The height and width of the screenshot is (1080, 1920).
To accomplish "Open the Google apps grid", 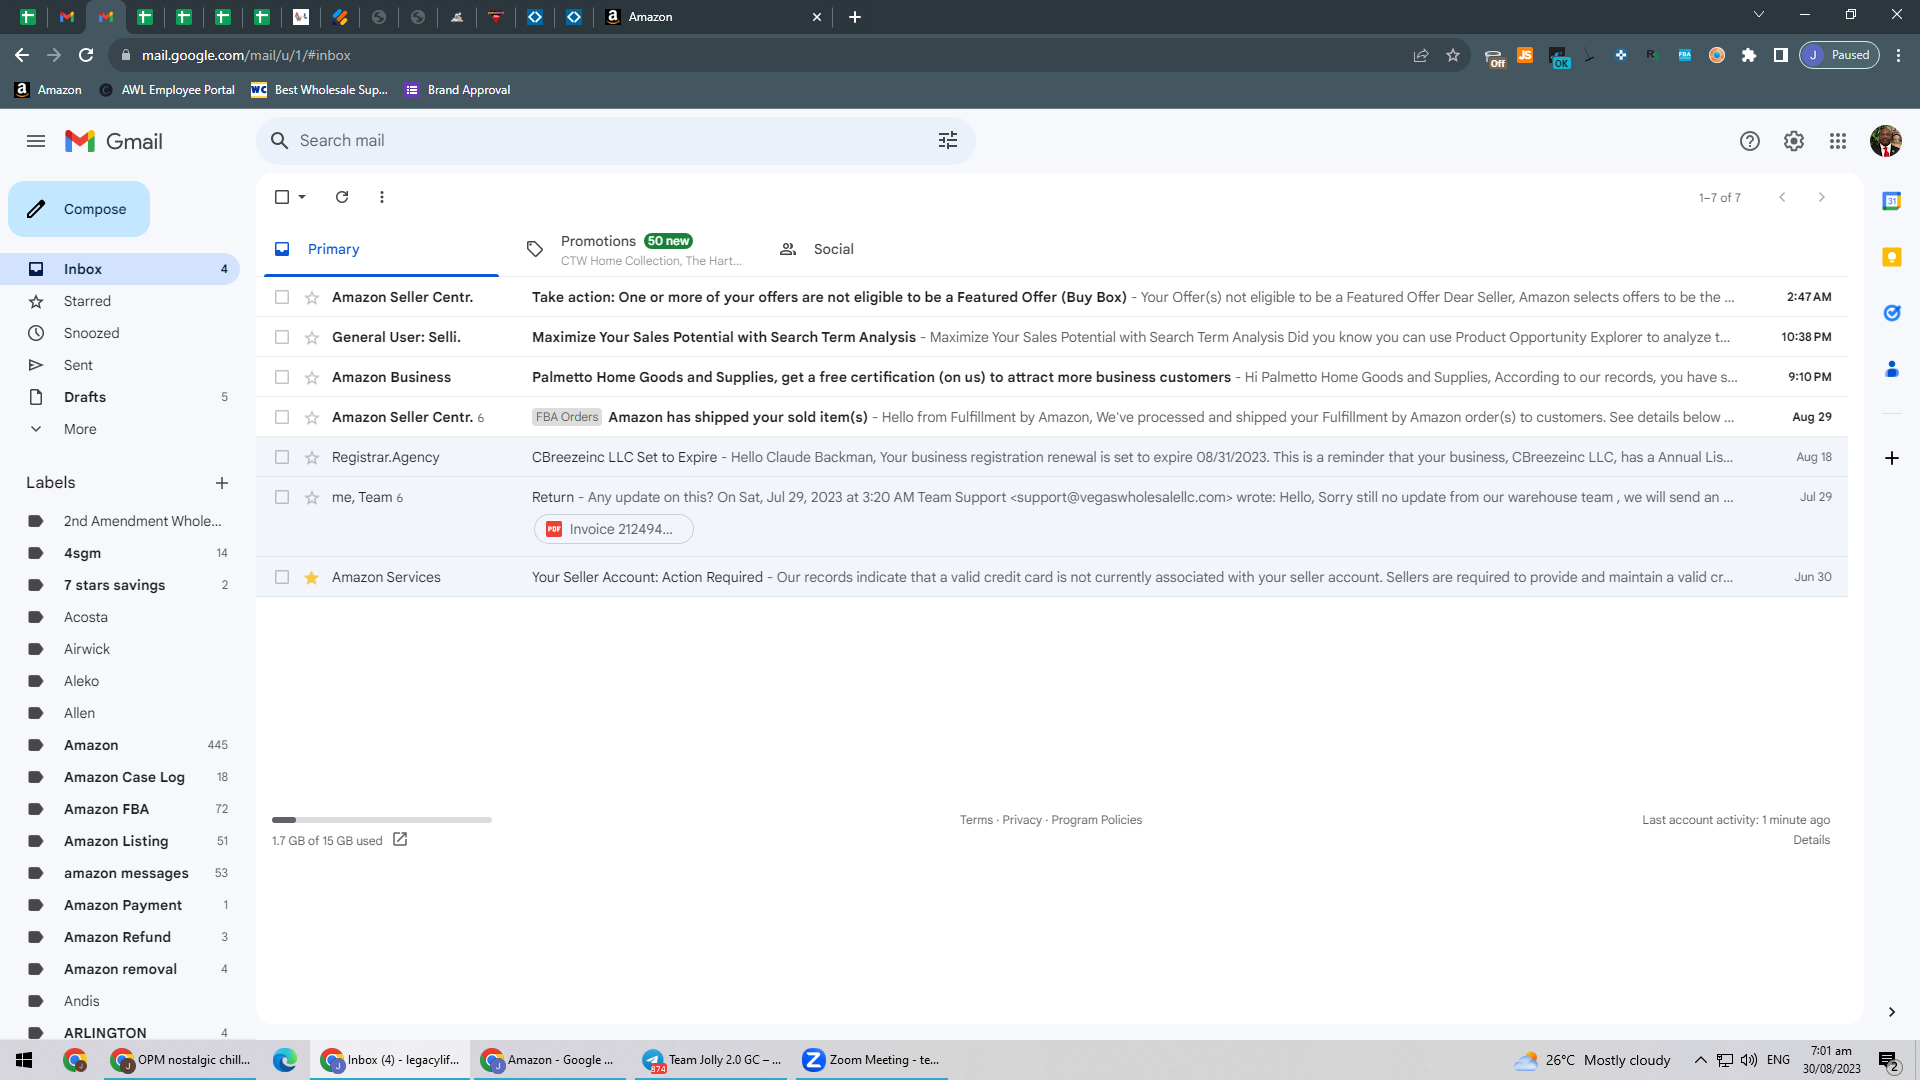I will [1838, 141].
